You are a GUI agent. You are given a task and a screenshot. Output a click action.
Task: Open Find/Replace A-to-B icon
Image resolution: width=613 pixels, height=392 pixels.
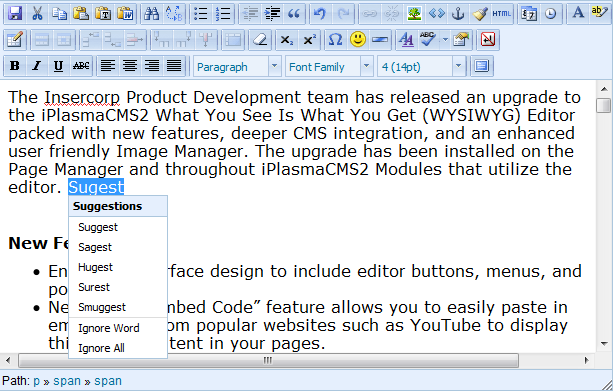pos(174,14)
